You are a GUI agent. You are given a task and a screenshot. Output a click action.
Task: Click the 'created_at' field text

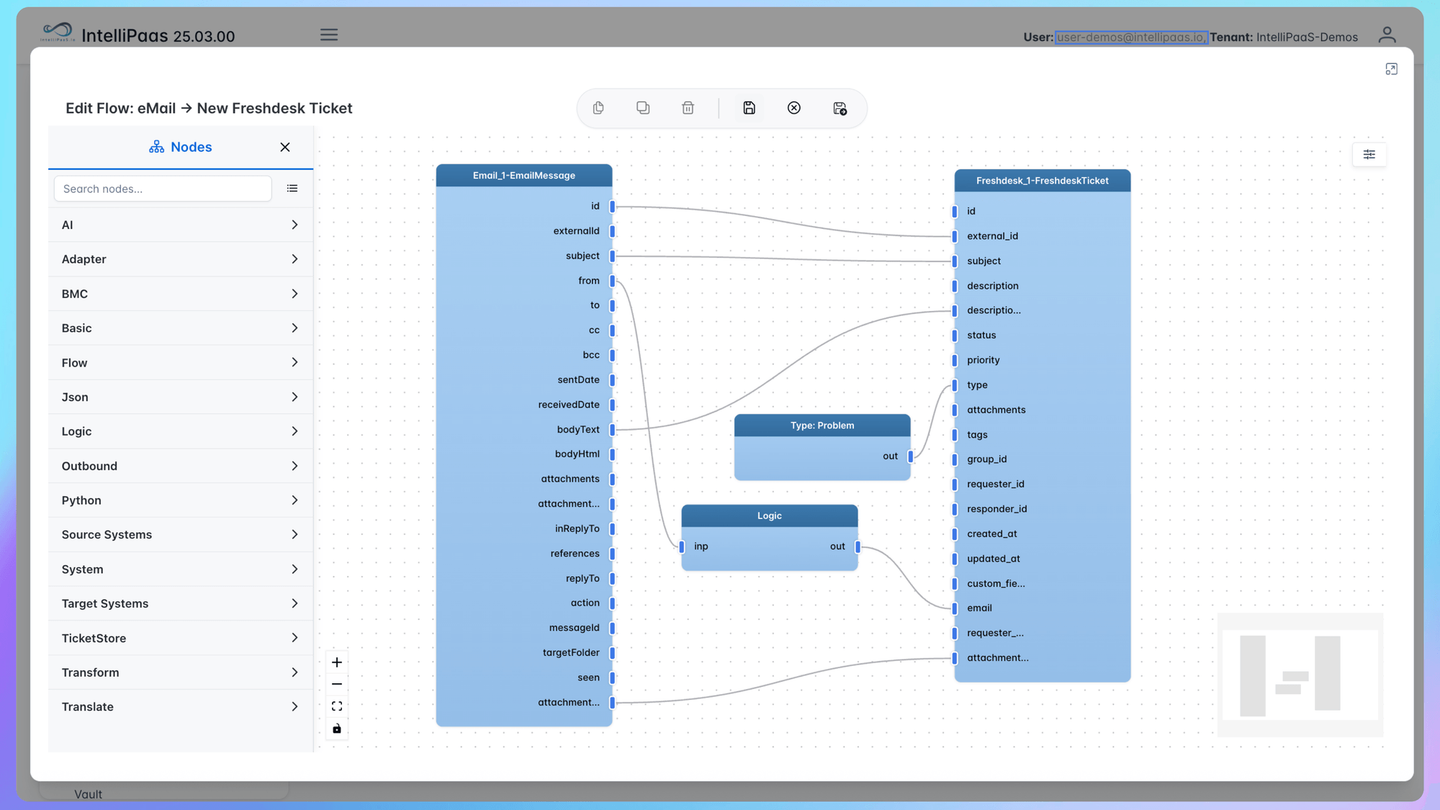click(992, 534)
